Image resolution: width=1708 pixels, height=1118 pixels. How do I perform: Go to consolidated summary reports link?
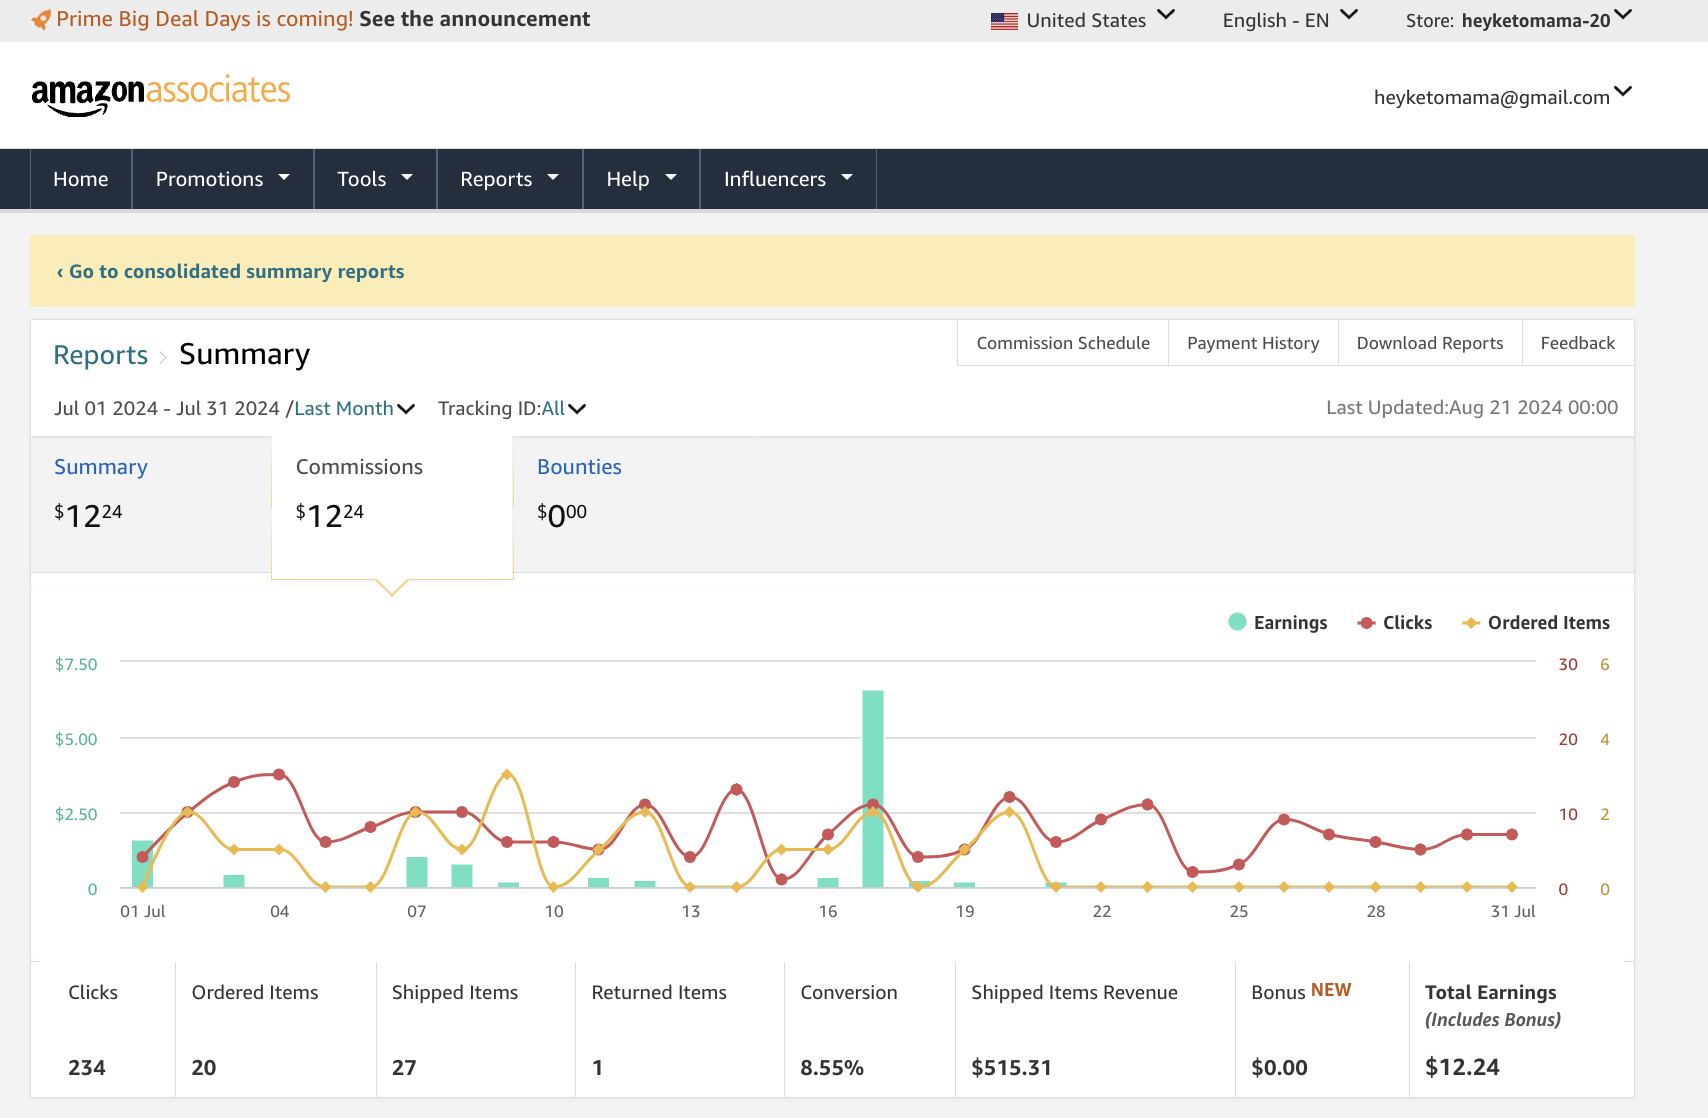click(x=230, y=272)
